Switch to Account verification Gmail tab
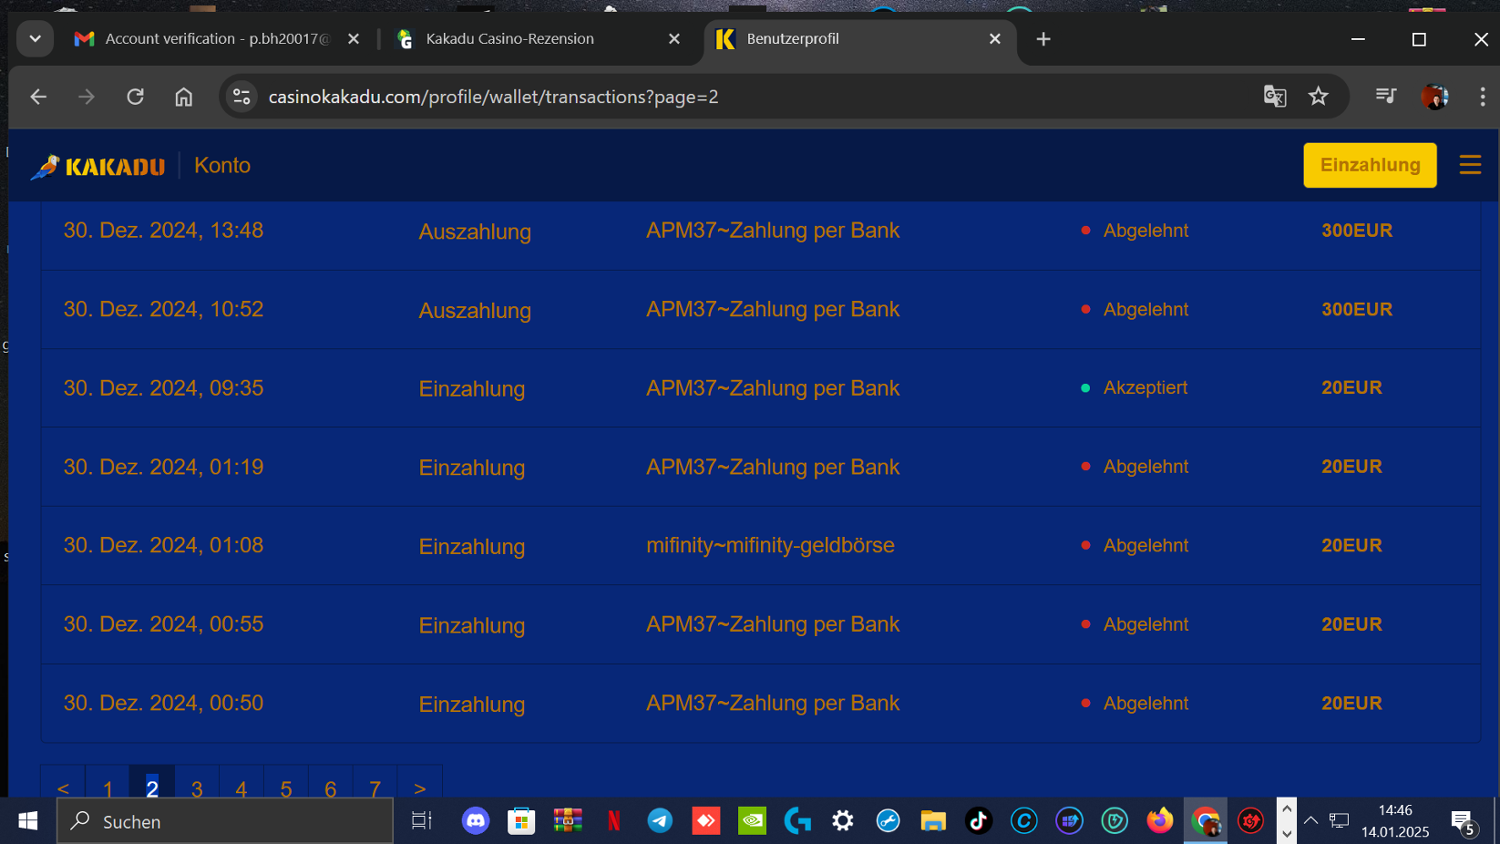This screenshot has height=844, width=1500. click(x=210, y=39)
